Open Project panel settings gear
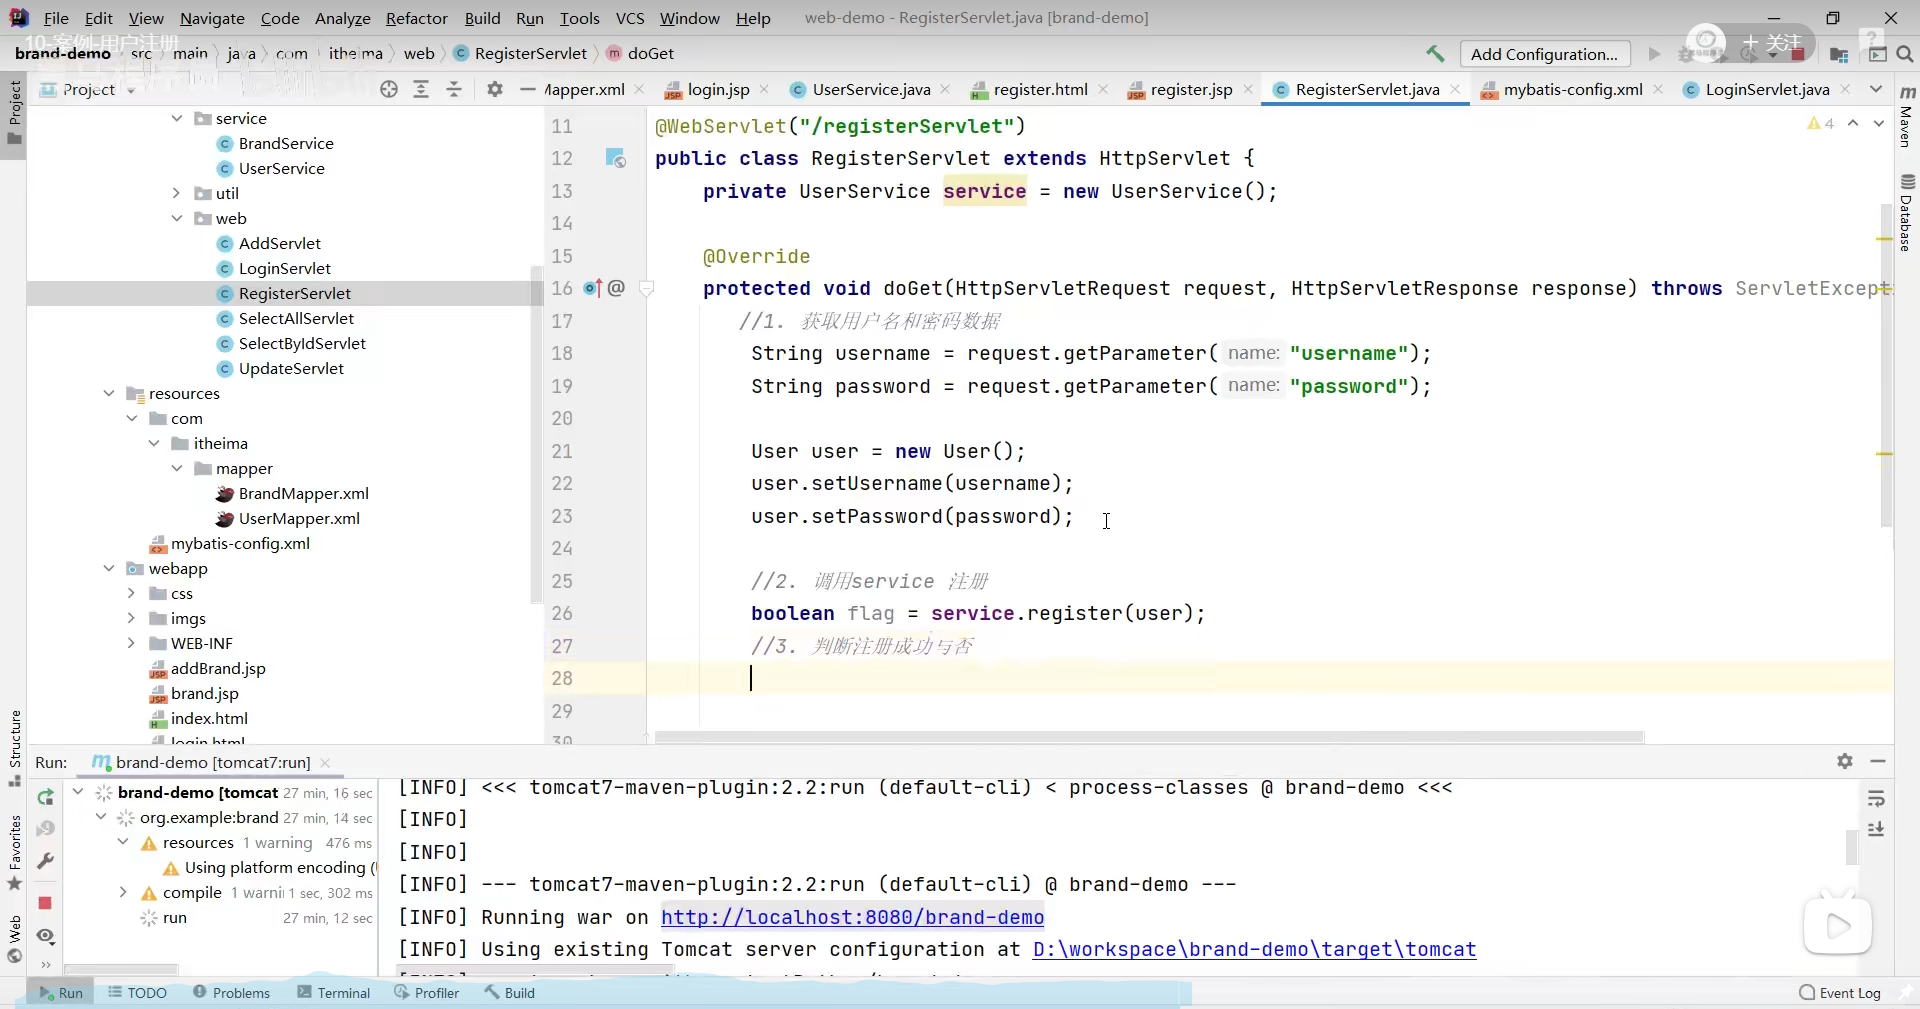 point(495,89)
